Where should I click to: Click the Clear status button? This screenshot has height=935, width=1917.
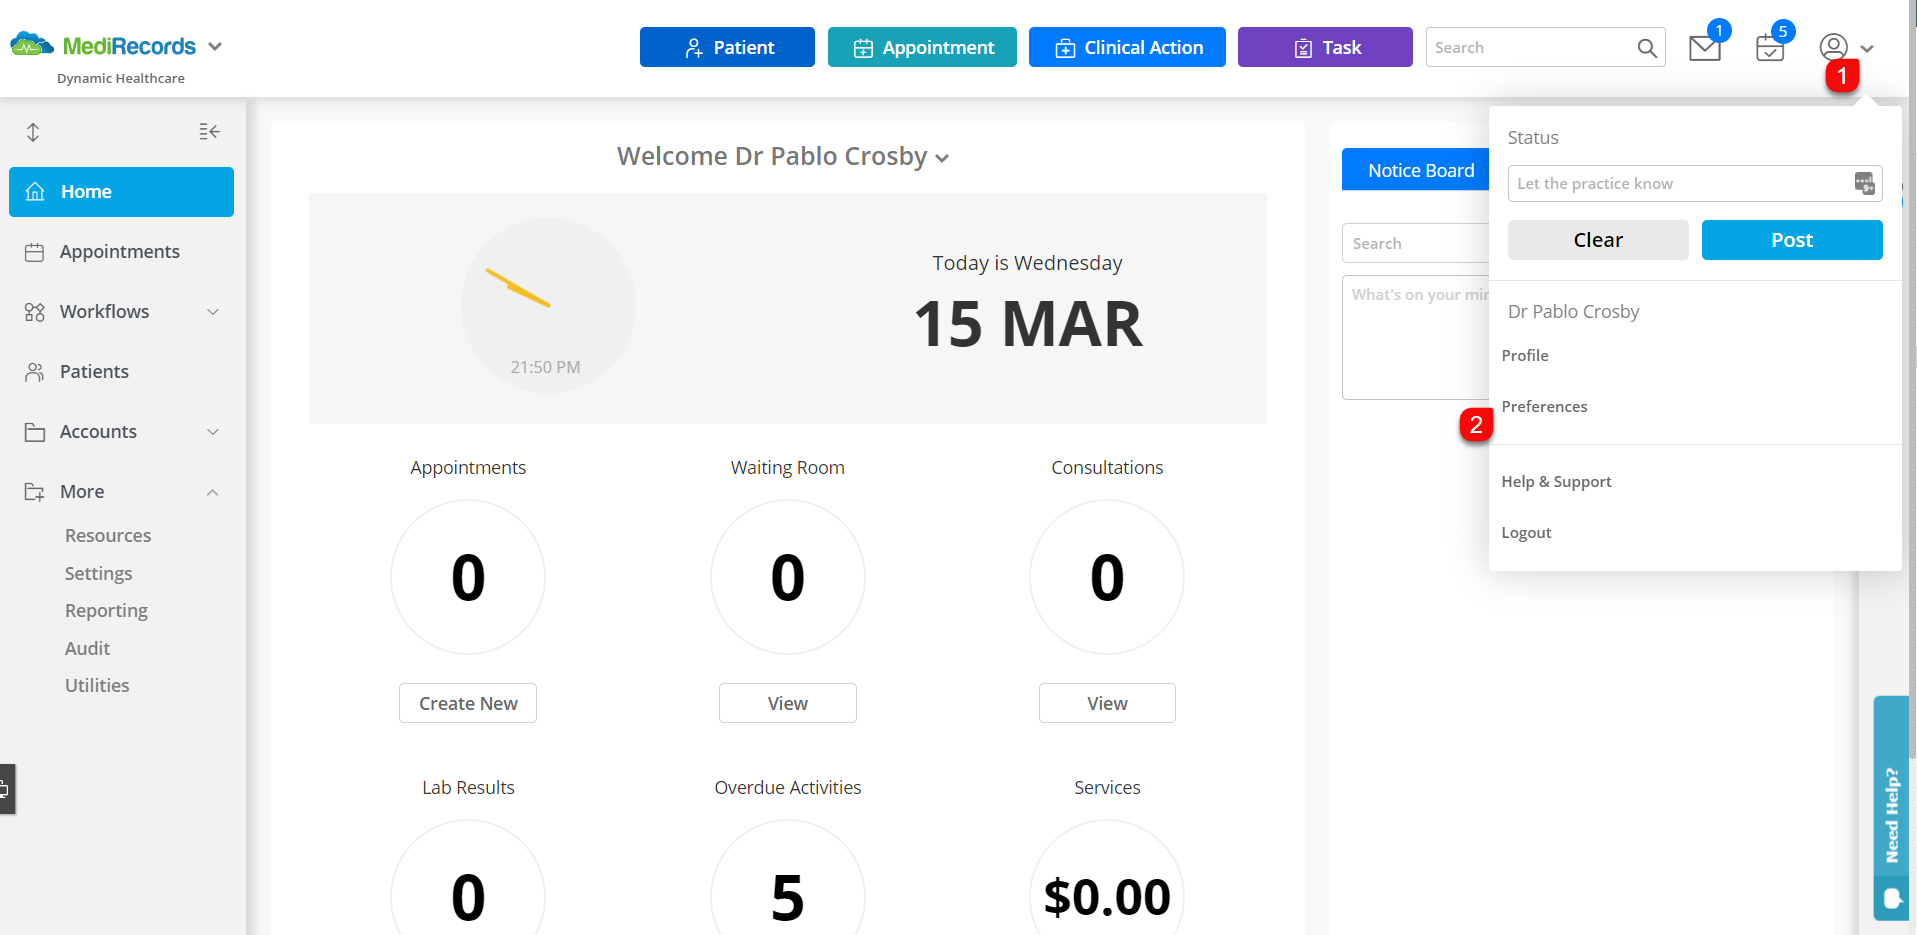(x=1597, y=239)
